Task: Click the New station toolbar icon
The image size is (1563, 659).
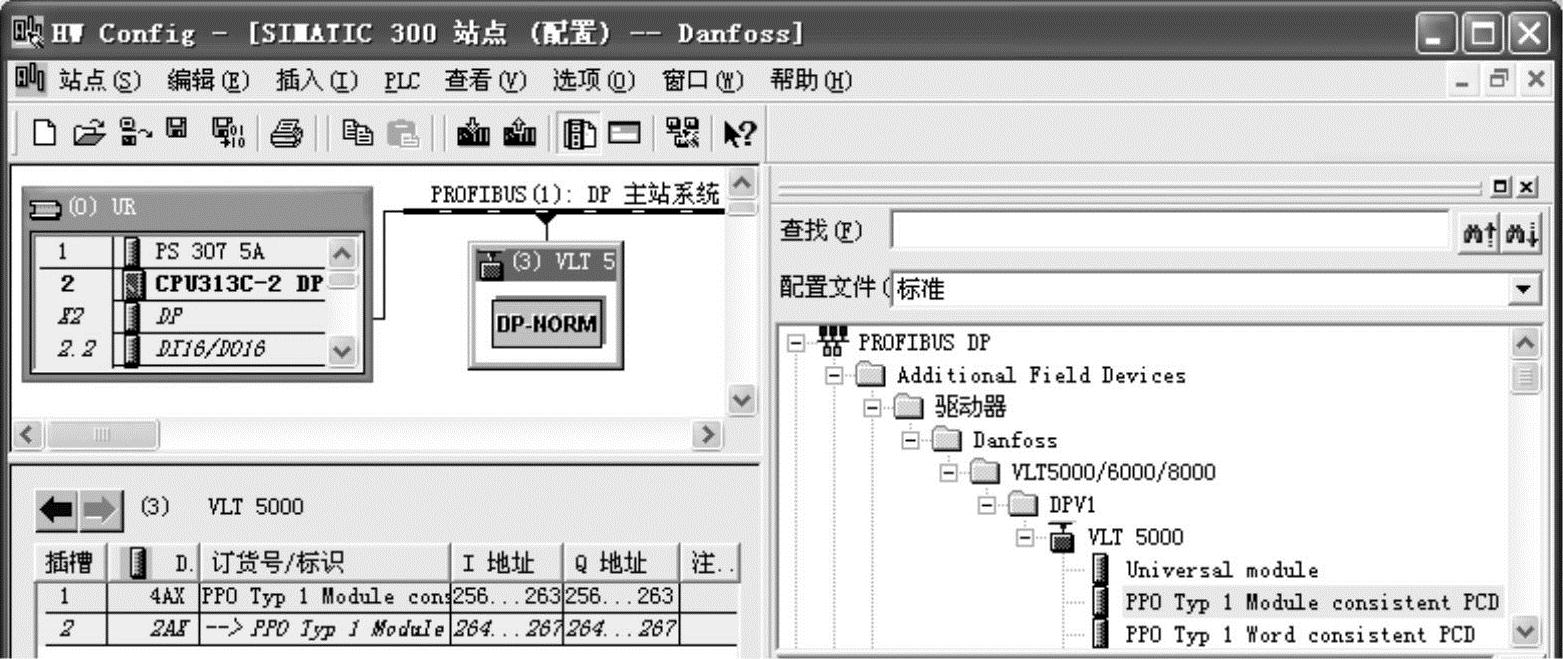Action: [x=43, y=132]
